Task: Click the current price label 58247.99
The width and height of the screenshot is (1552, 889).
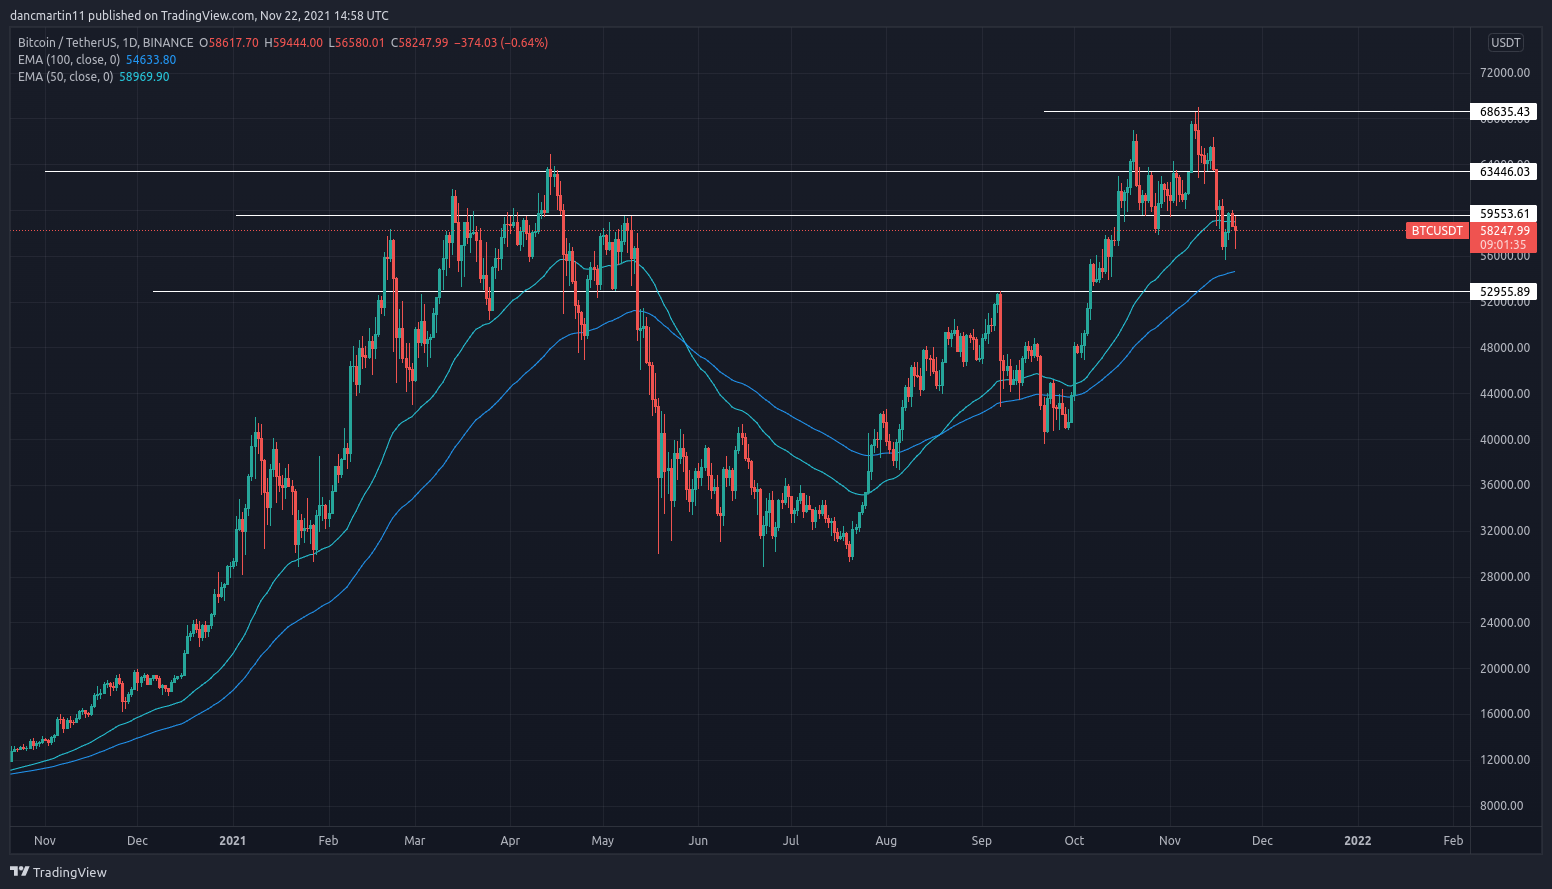Action: (x=1504, y=231)
